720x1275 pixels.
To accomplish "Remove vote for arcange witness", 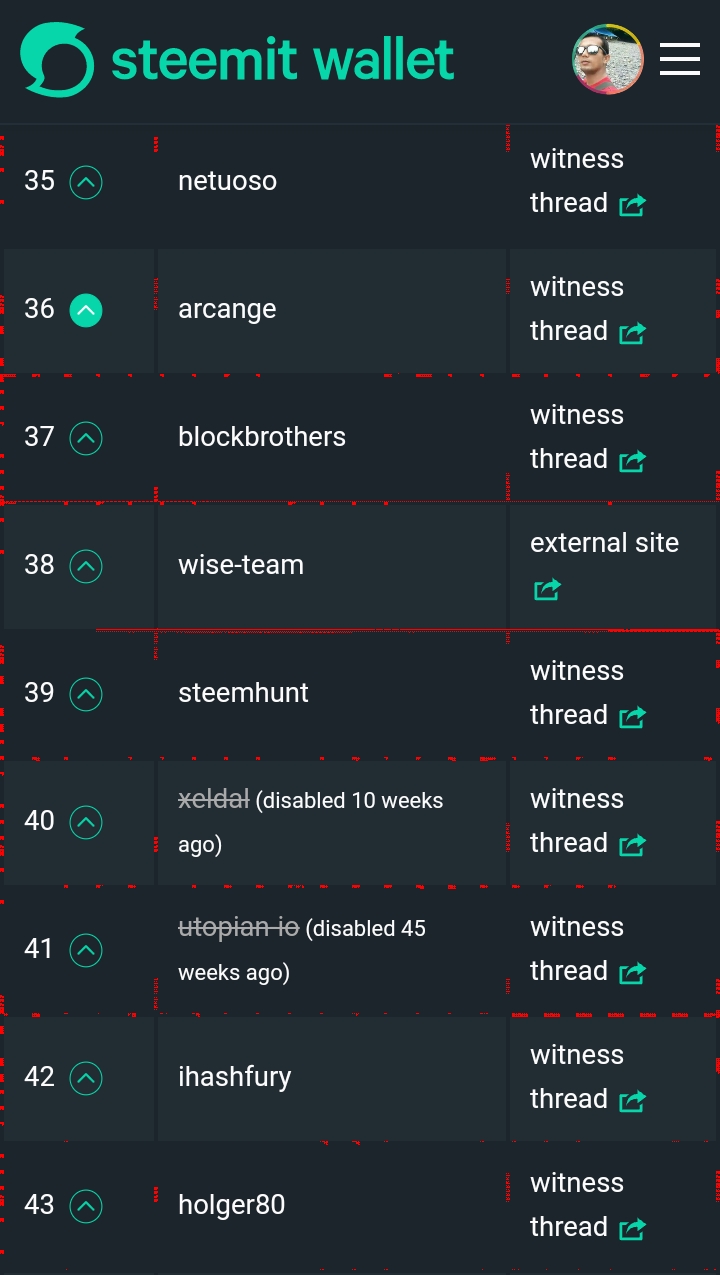I will click(86, 310).
